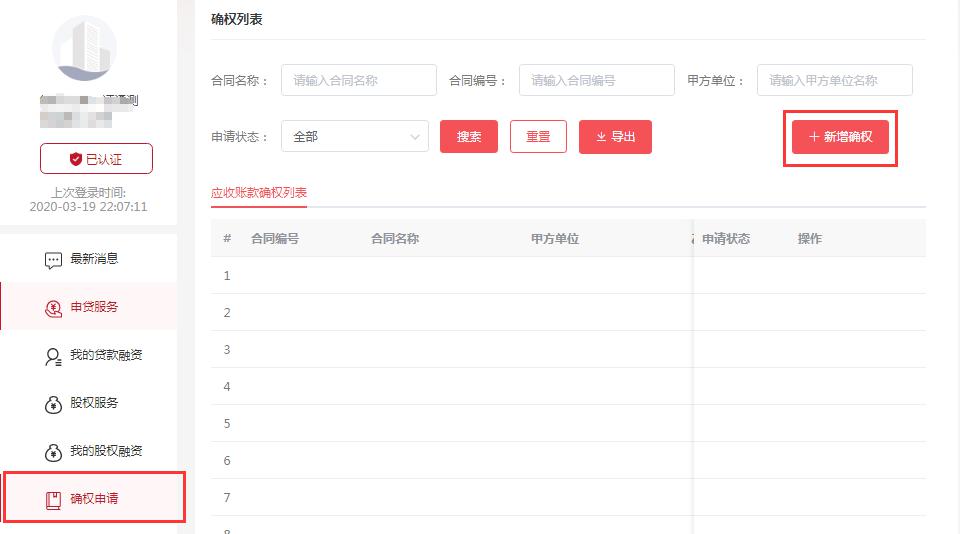Click the 最新消息 message bubble icon
This screenshot has width=960, height=534.
53,260
